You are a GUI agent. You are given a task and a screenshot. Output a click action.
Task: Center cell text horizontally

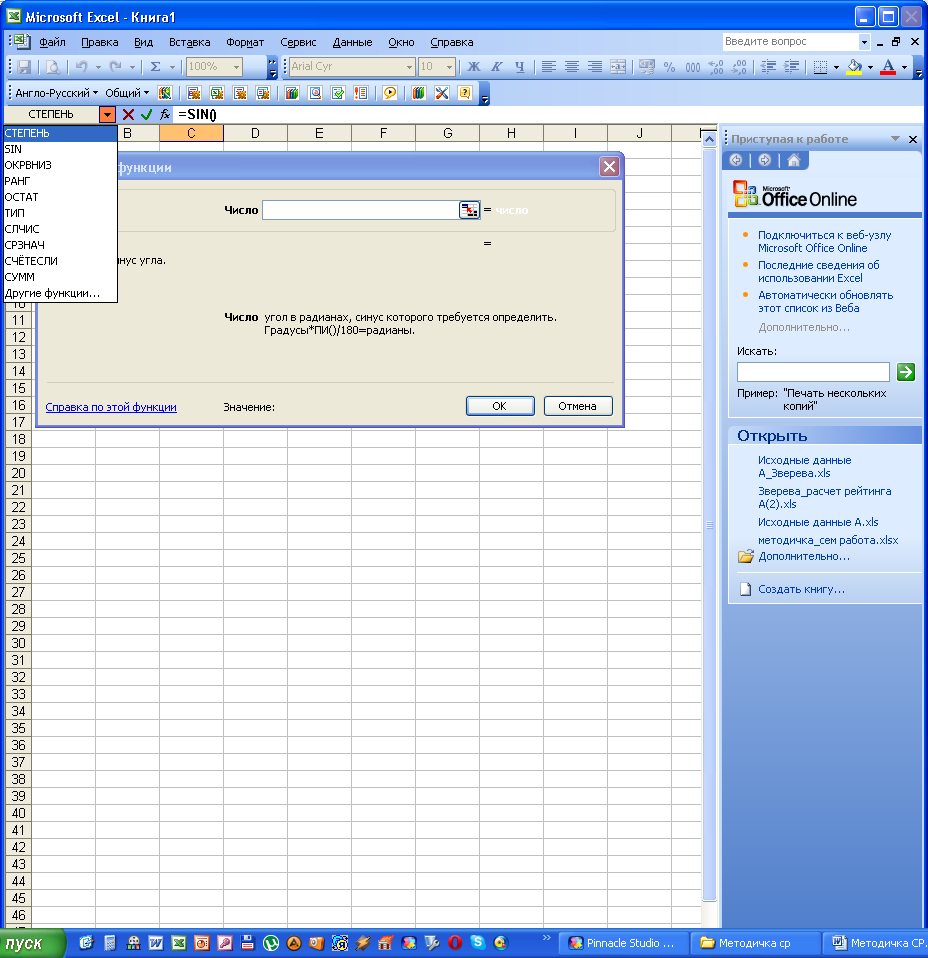pos(572,67)
